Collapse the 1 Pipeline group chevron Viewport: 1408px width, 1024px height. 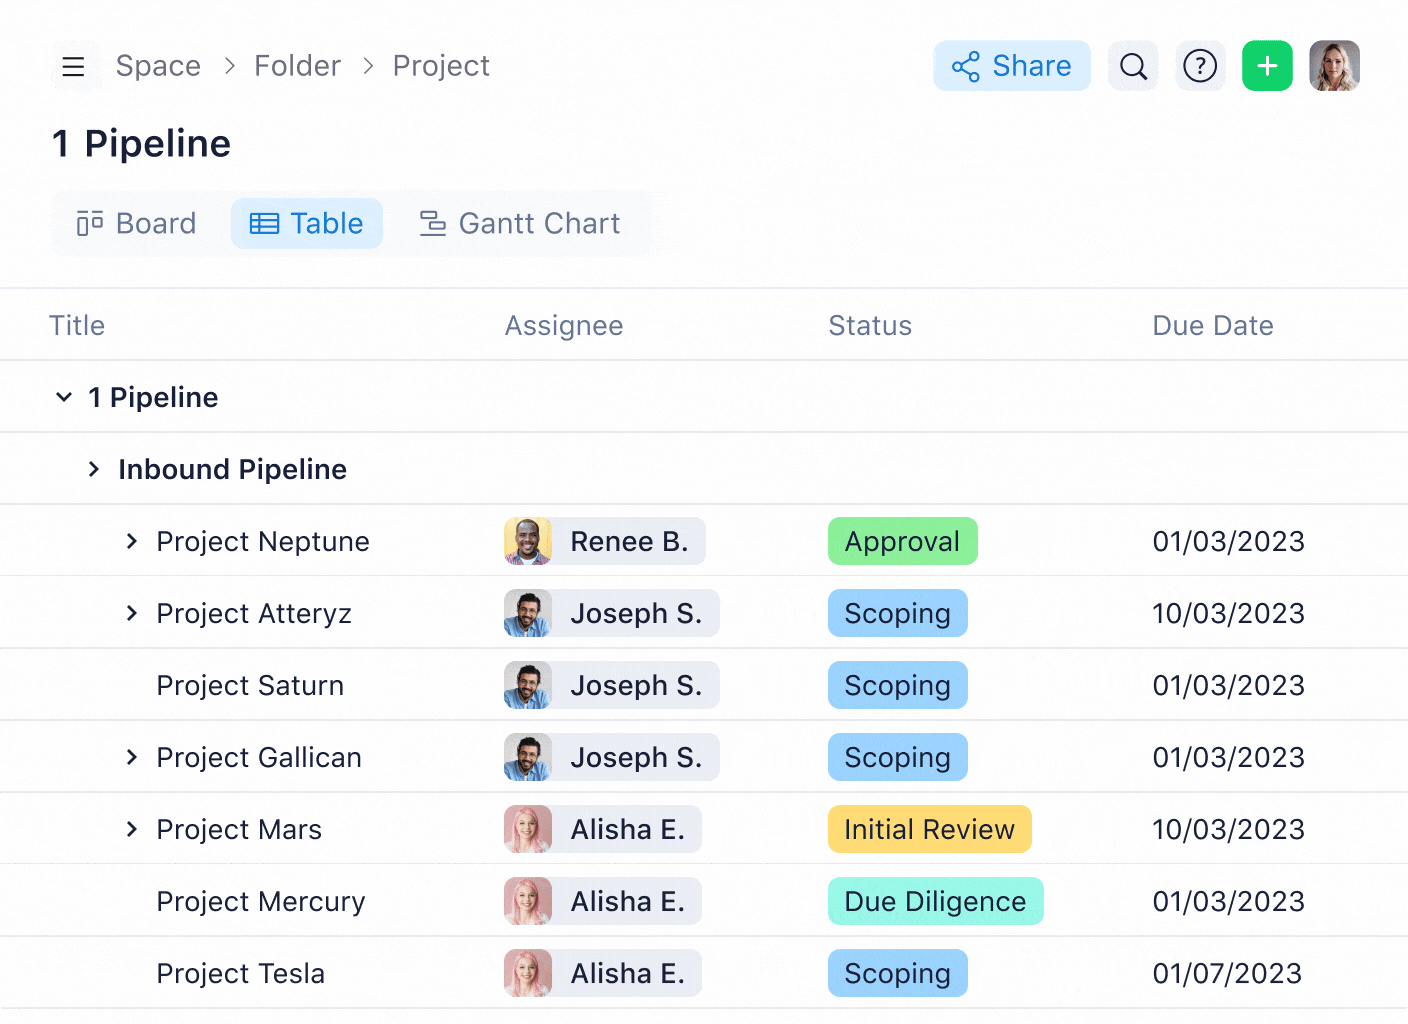point(64,397)
